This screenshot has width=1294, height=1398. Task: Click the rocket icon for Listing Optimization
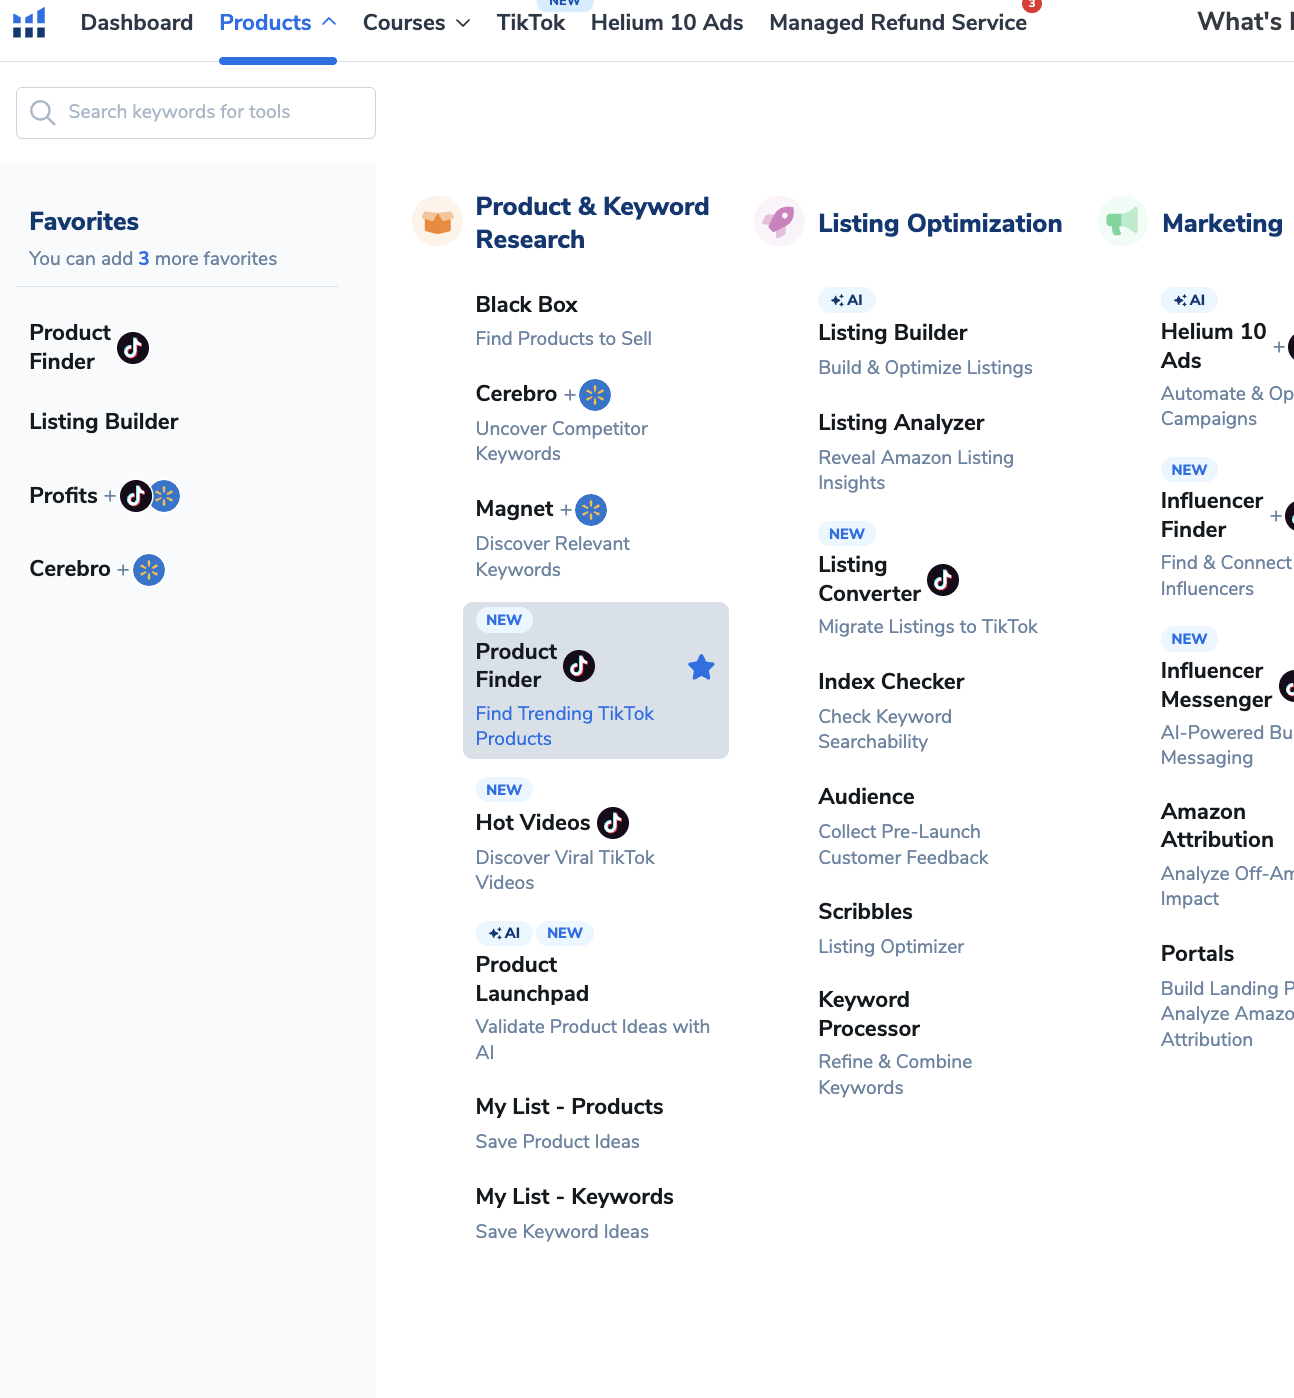click(x=779, y=221)
